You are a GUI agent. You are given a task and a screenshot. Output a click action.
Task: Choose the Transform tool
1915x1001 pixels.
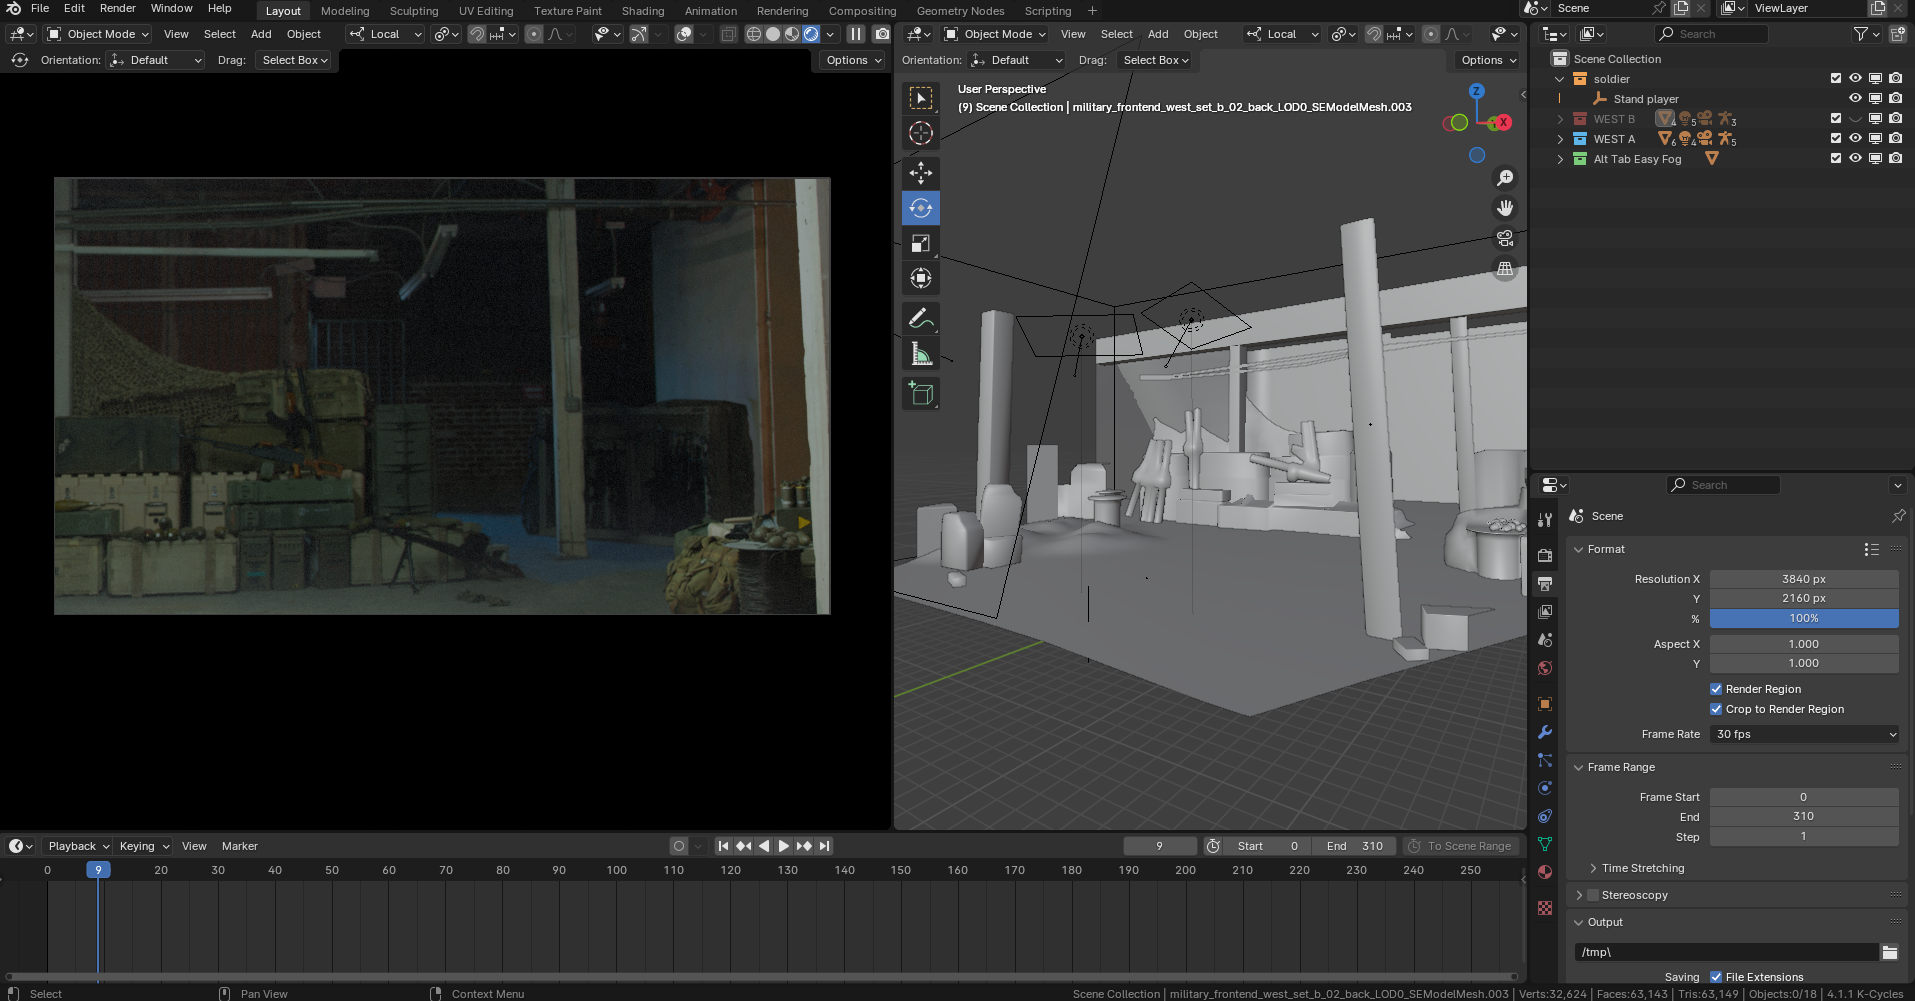tap(921, 278)
